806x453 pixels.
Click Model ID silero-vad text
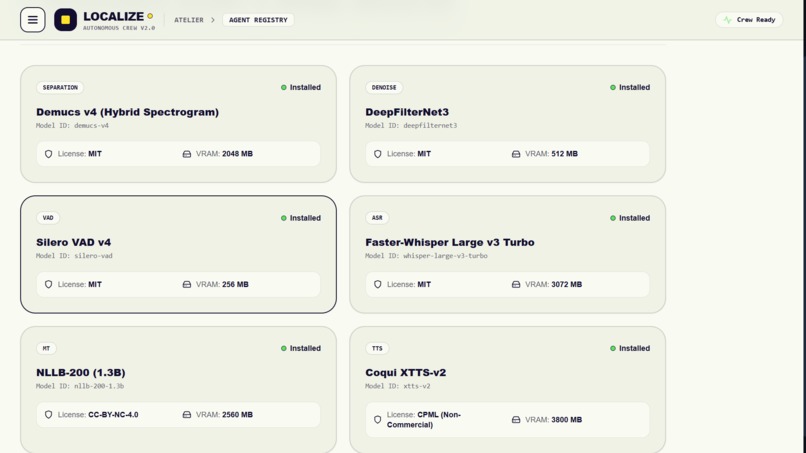(x=74, y=256)
